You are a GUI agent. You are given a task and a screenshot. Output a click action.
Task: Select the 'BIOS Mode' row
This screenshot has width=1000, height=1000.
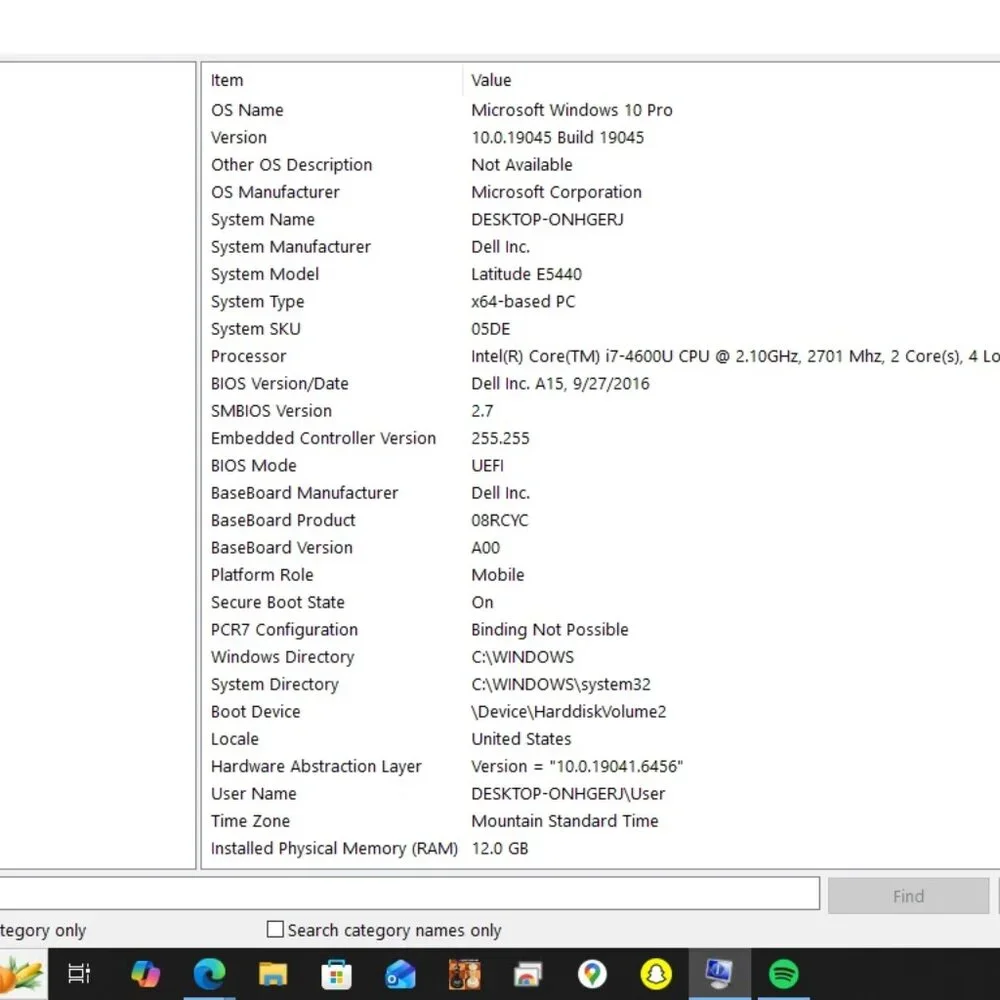pyautogui.click(x=254, y=467)
